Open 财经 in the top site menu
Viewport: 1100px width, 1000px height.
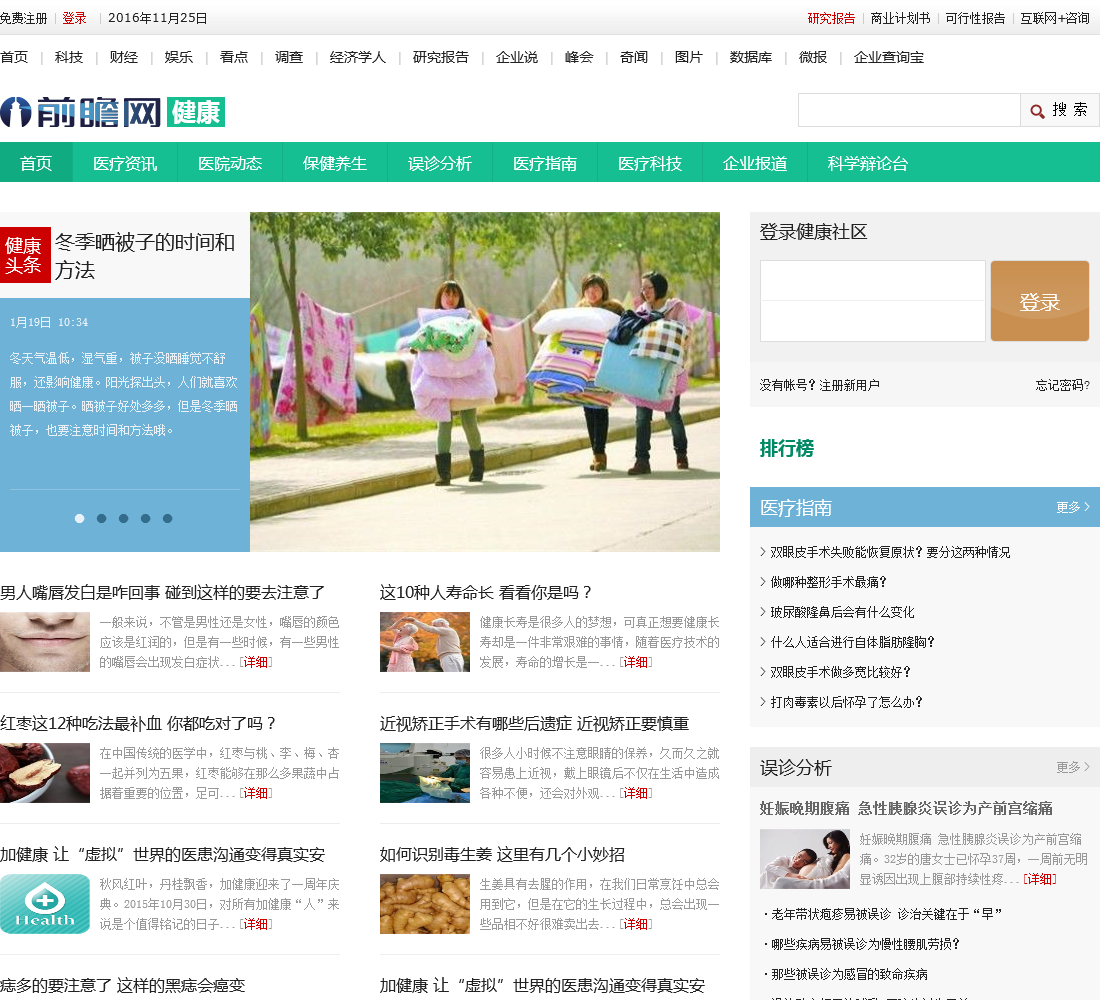123,57
